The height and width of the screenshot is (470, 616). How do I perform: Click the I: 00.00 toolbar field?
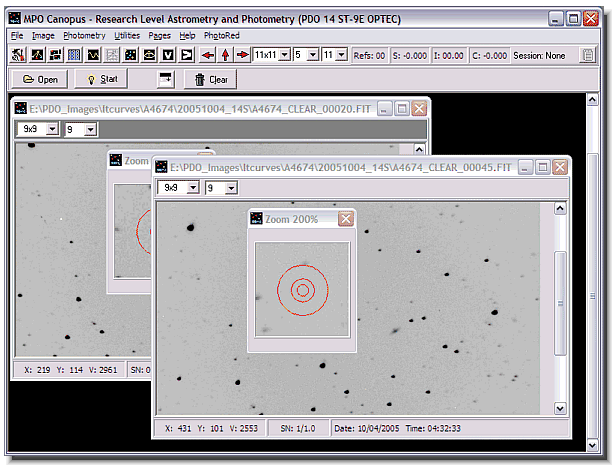(448, 55)
